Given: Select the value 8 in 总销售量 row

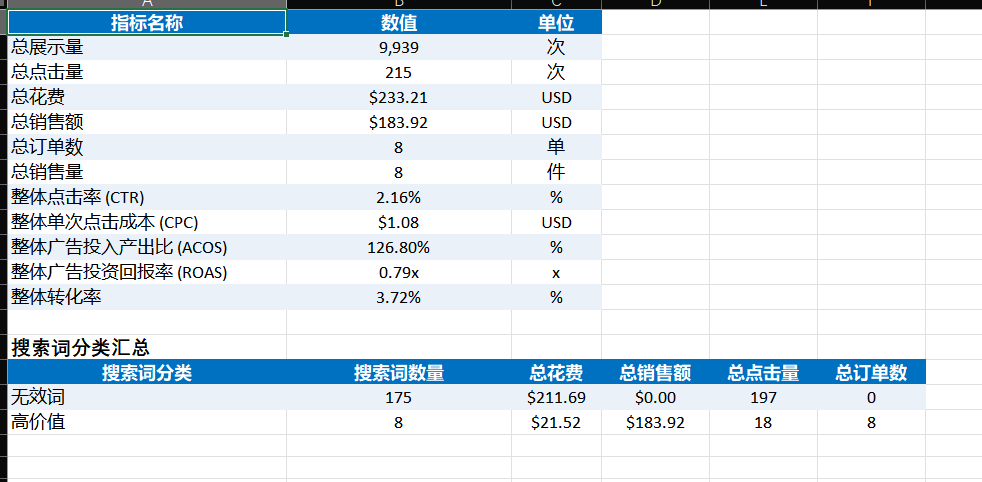Looking at the screenshot, I should click(399, 173).
